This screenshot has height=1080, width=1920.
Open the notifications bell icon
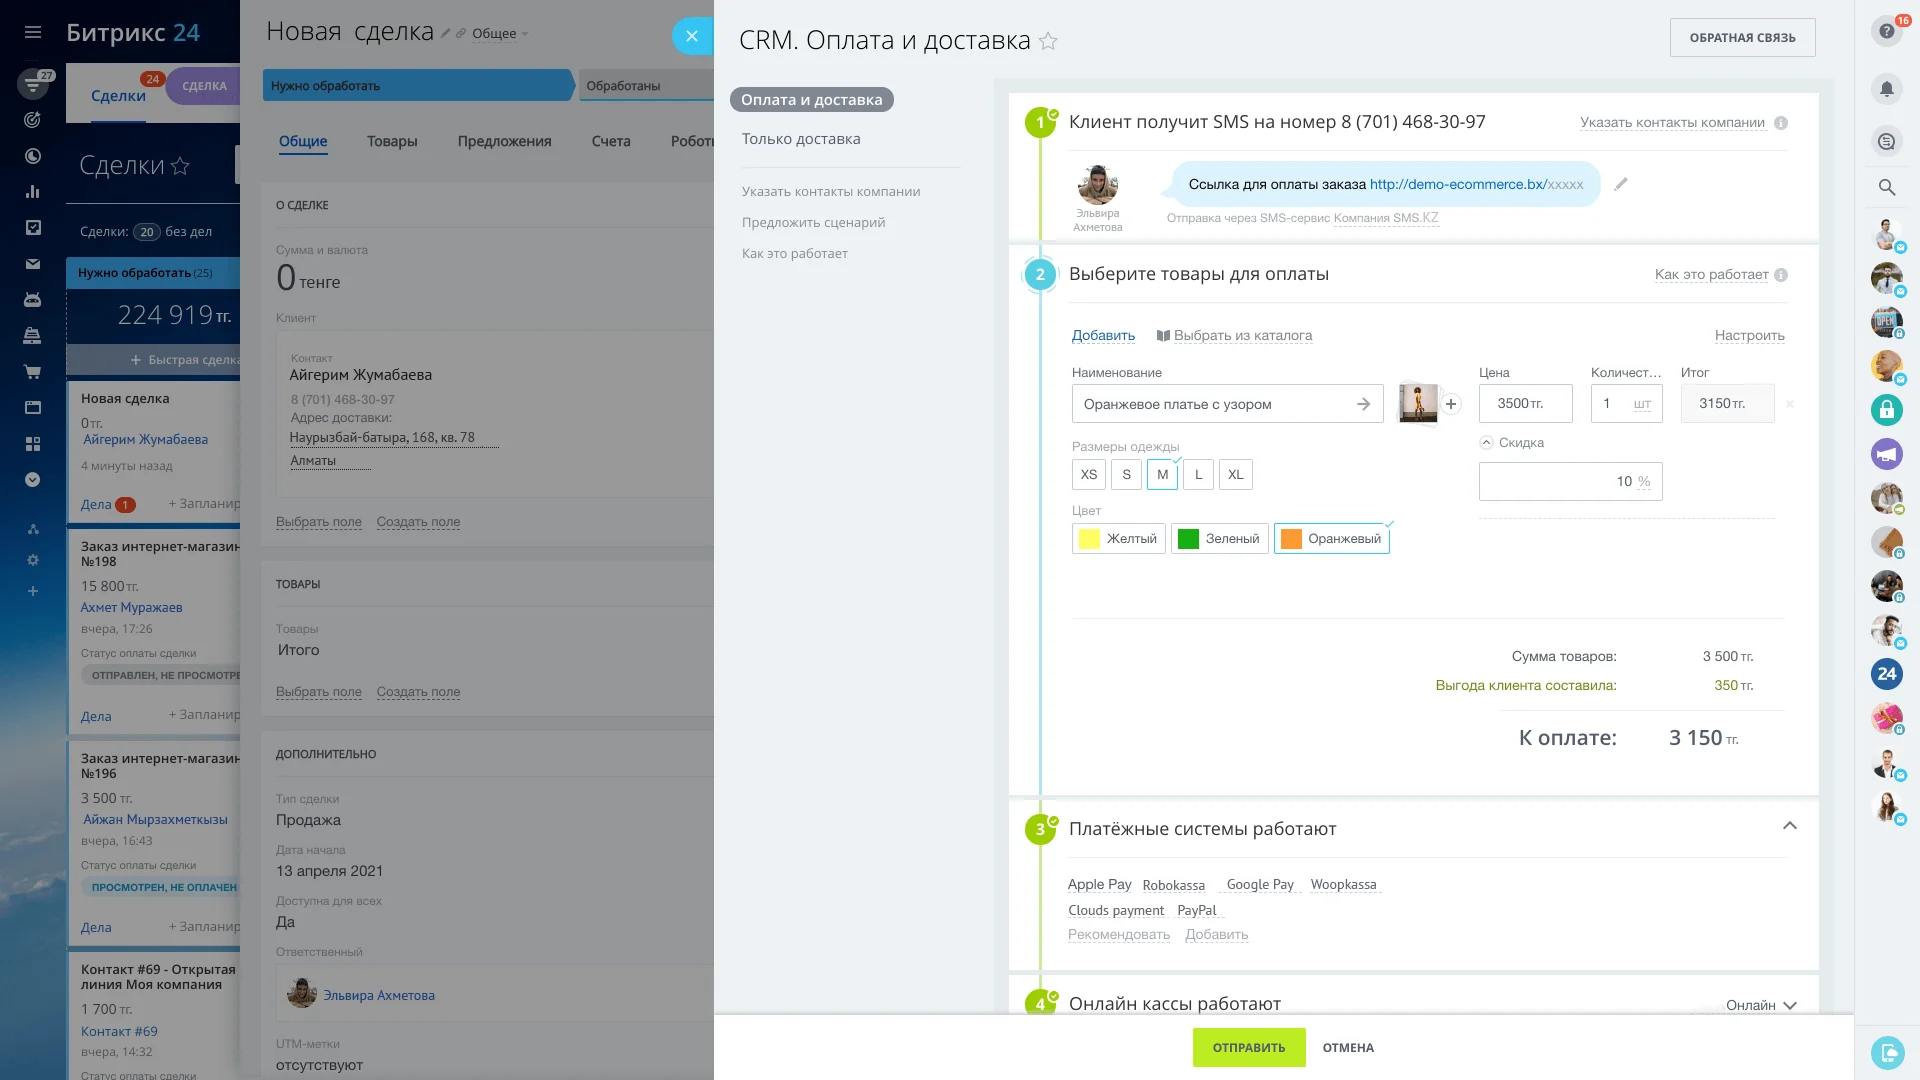(x=1886, y=89)
